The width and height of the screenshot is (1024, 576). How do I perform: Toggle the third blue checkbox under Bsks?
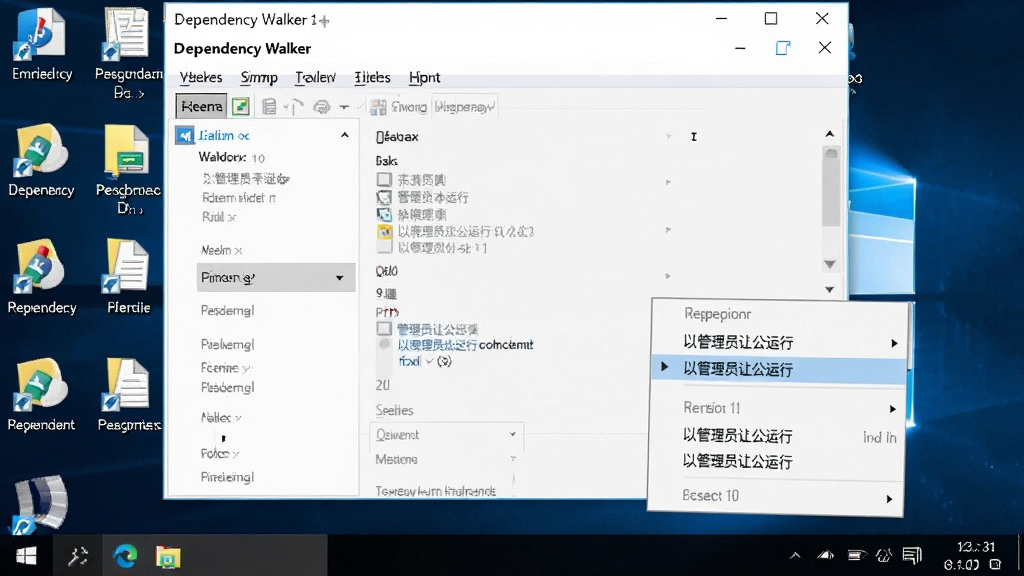pyautogui.click(x=384, y=214)
